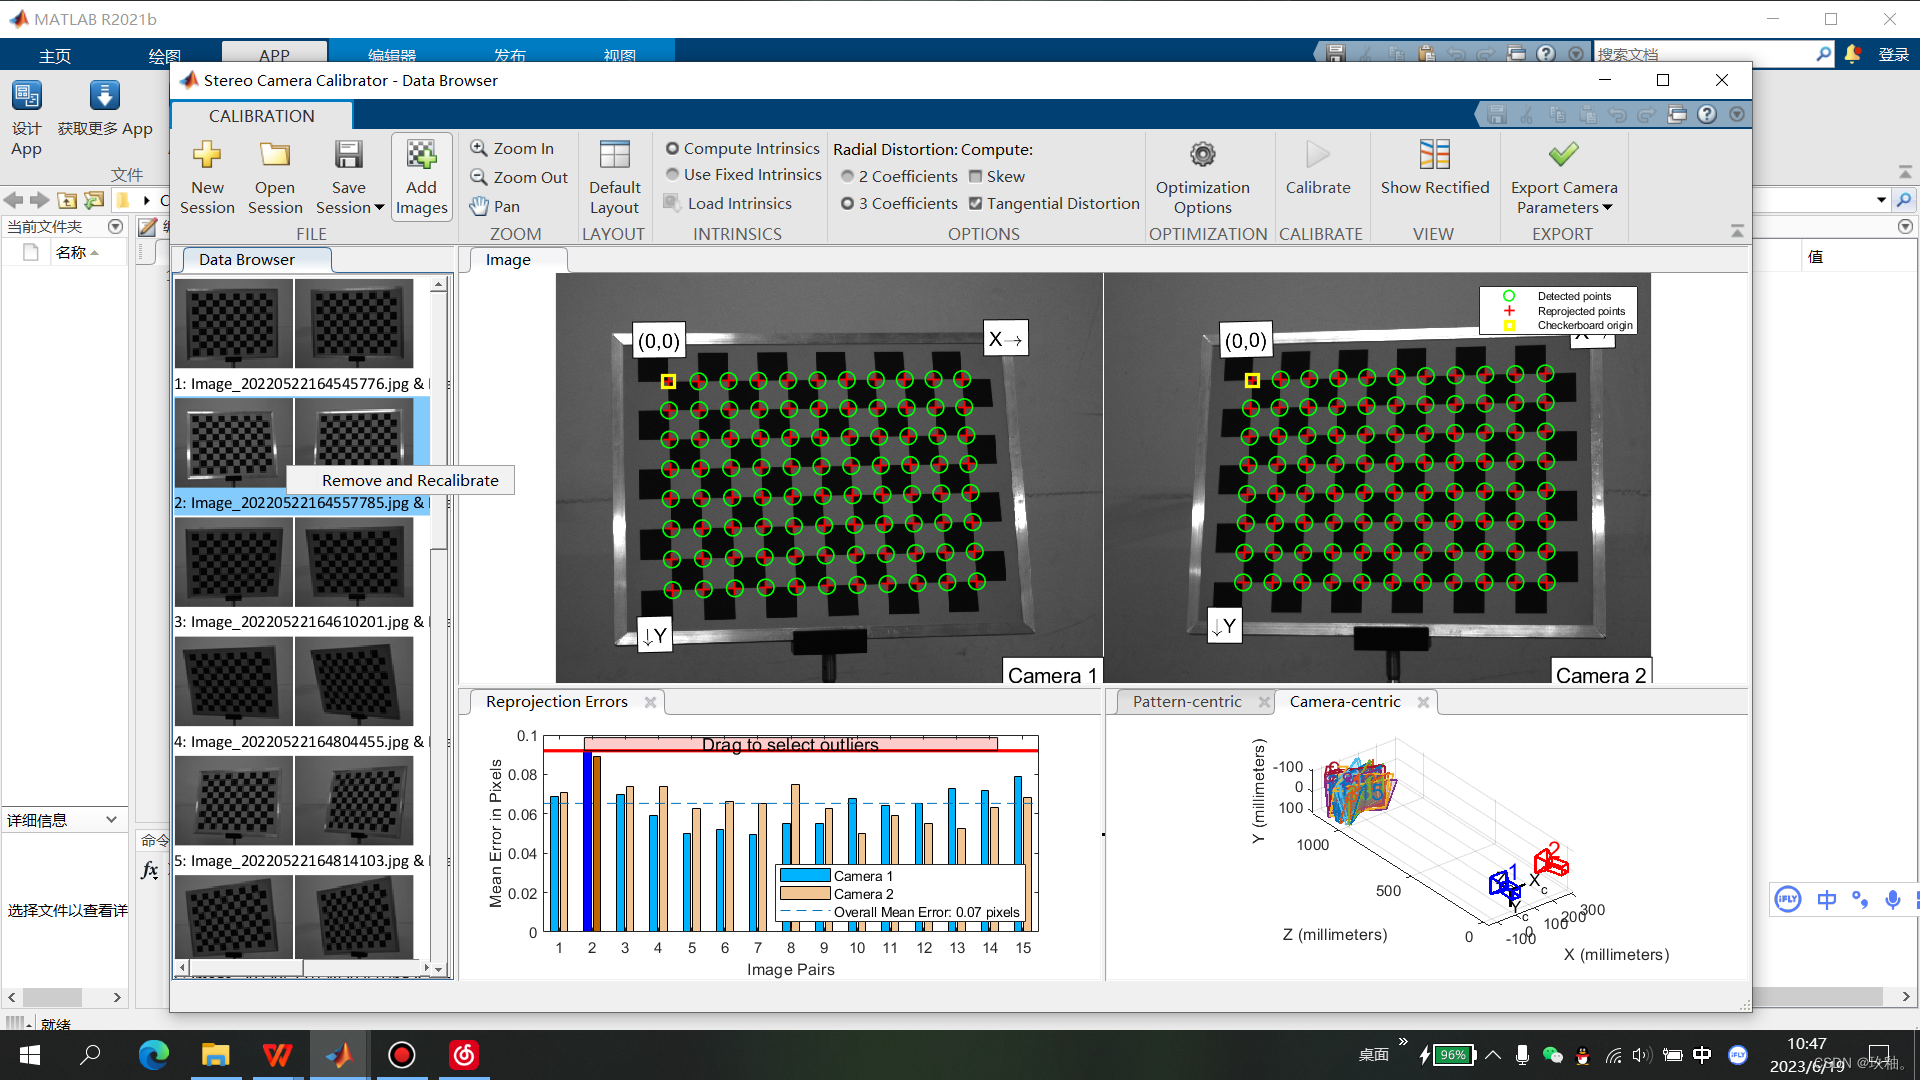Select the Pan hand tool
Viewport: 1920px width, 1080px height.
click(495, 206)
